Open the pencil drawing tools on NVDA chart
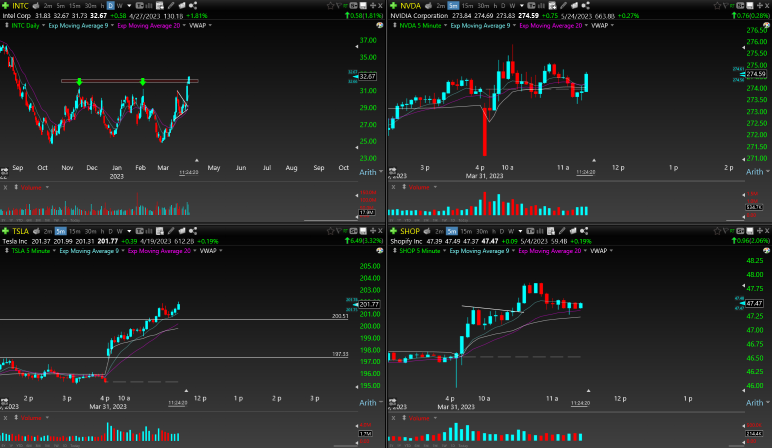The height and width of the screenshot is (448, 772). tap(564, 5)
